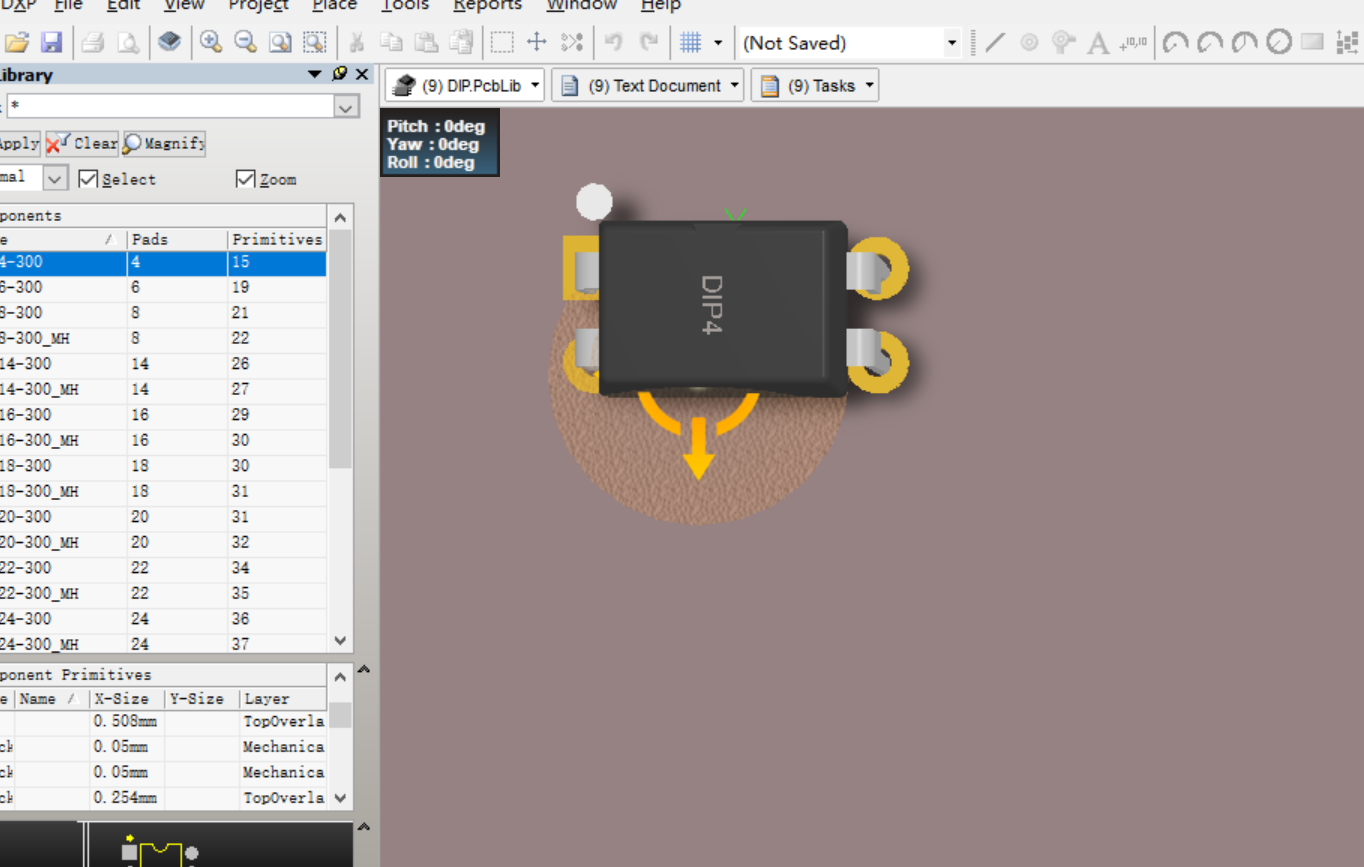Click the Fit Document zoom icon
Screen dimensions: 1364x867
[x=280, y=42]
